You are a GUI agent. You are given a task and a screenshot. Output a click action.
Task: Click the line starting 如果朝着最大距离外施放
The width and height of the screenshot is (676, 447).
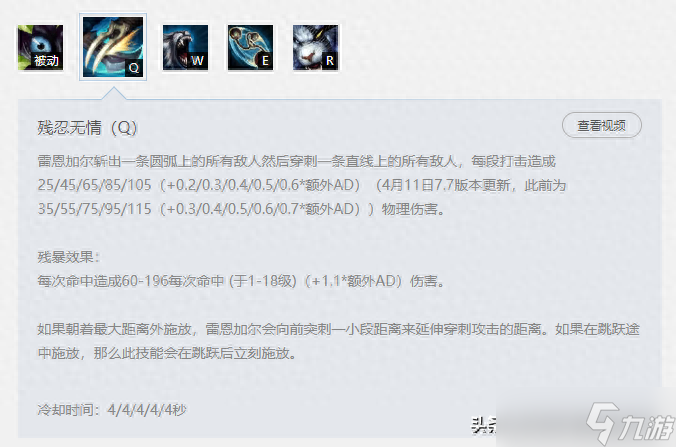pos(338,329)
